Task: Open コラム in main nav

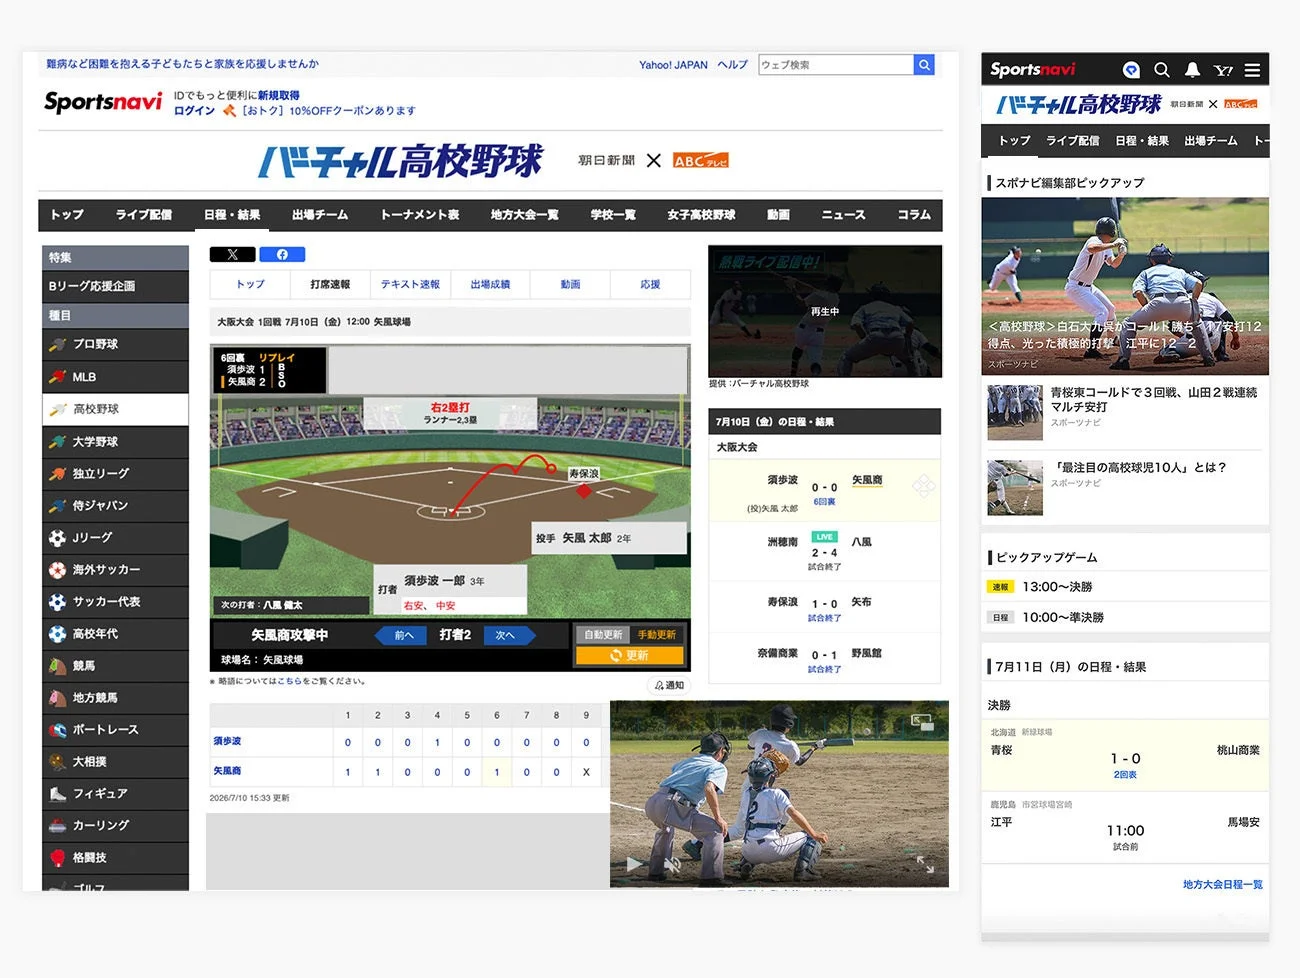Action: coord(914,215)
